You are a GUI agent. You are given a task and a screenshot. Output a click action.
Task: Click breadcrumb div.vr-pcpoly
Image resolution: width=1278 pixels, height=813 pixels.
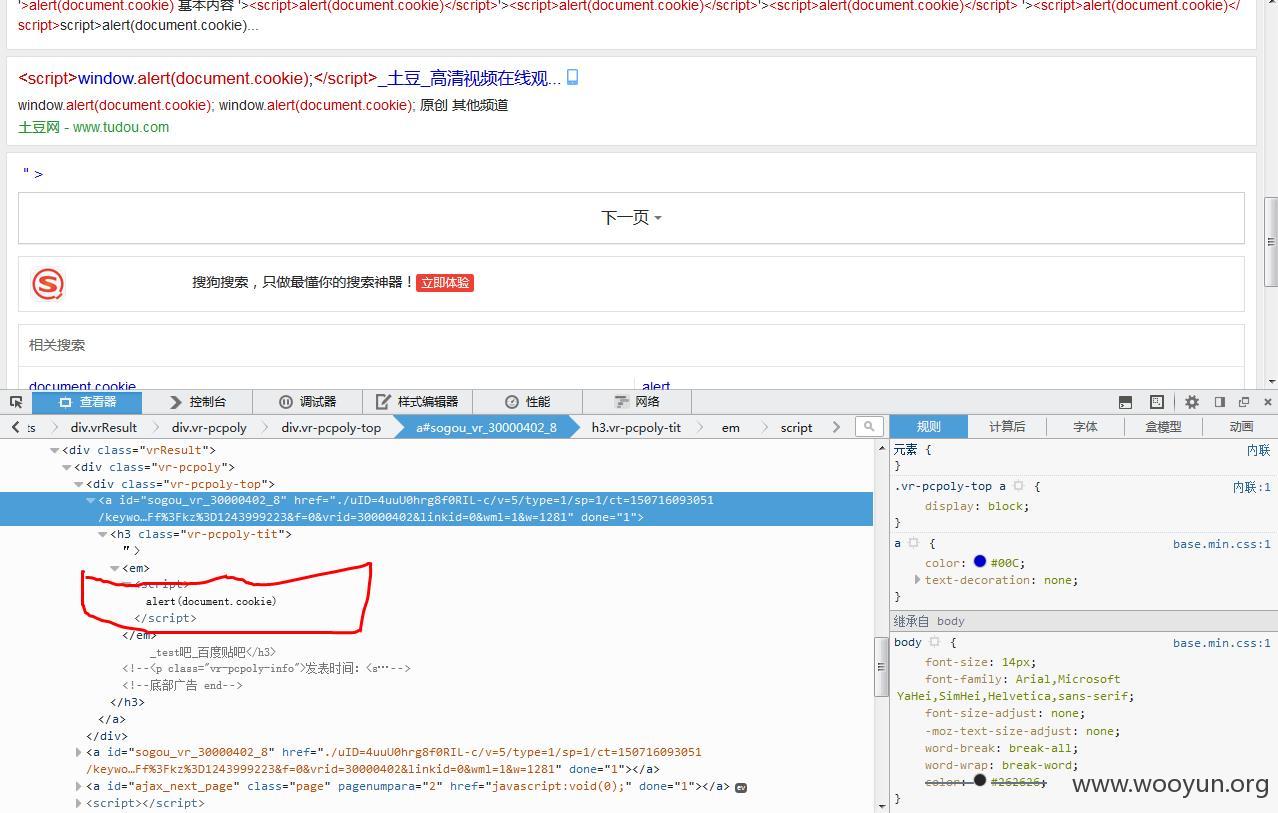(x=209, y=427)
